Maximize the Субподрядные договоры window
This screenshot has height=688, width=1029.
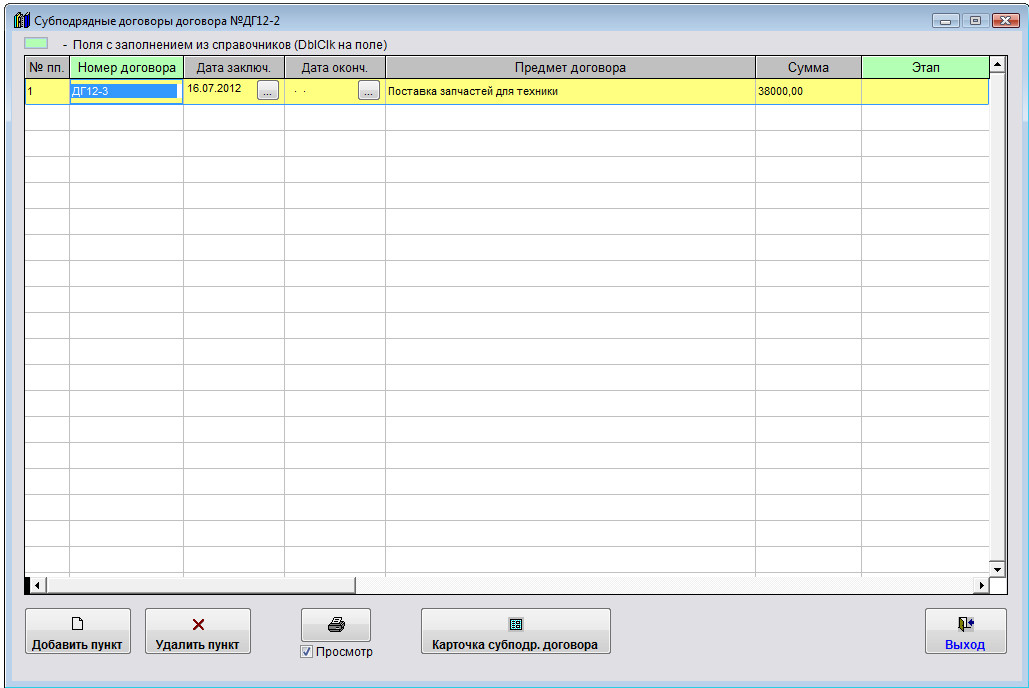(x=975, y=21)
